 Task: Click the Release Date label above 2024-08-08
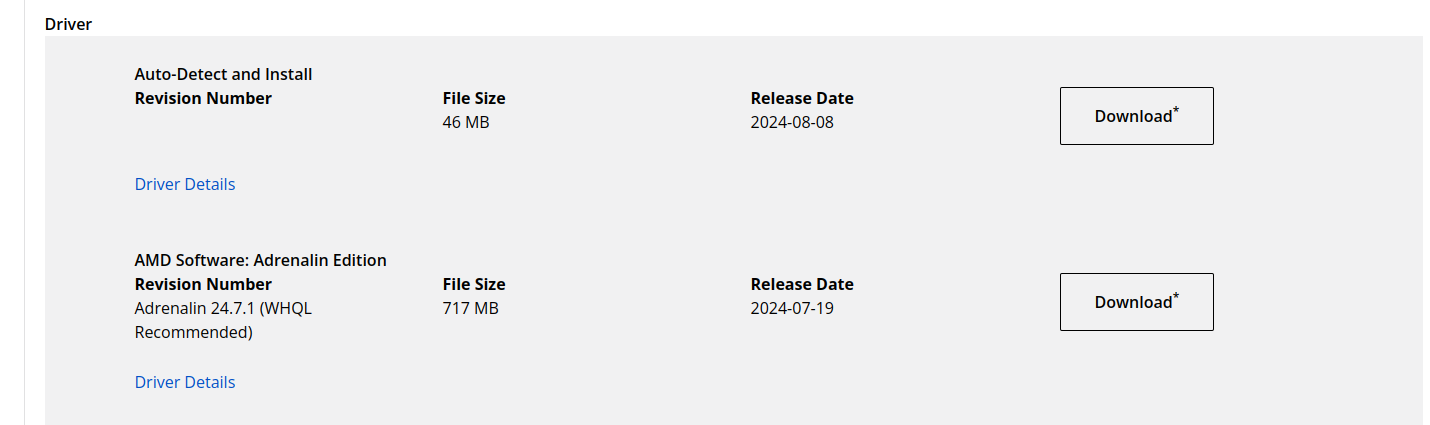(x=802, y=98)
